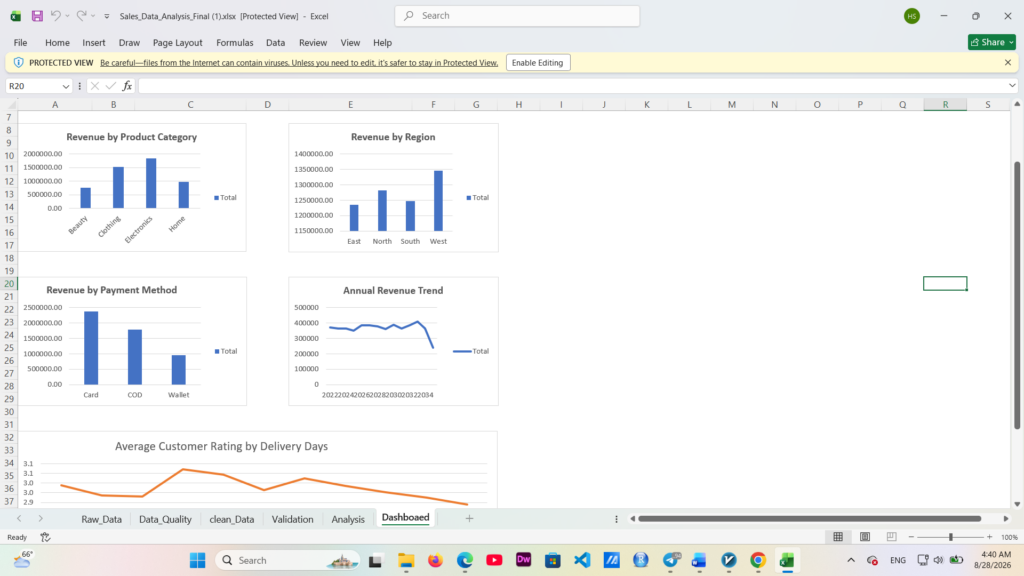Click the Redo arrow icon

(82, 16)
